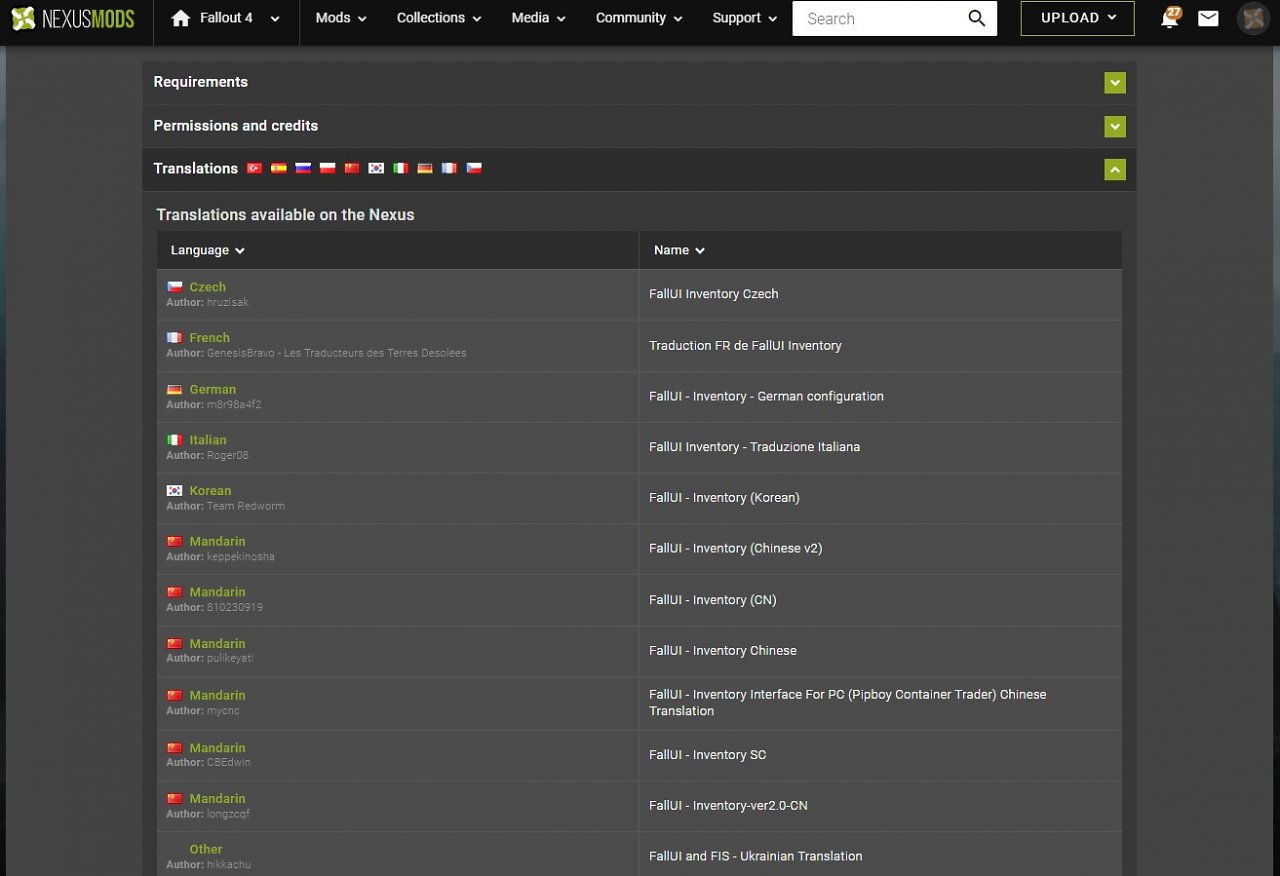Open the messages envelope icon
The height and width of the screenshot is (876, 1280).
point(1208,18)
